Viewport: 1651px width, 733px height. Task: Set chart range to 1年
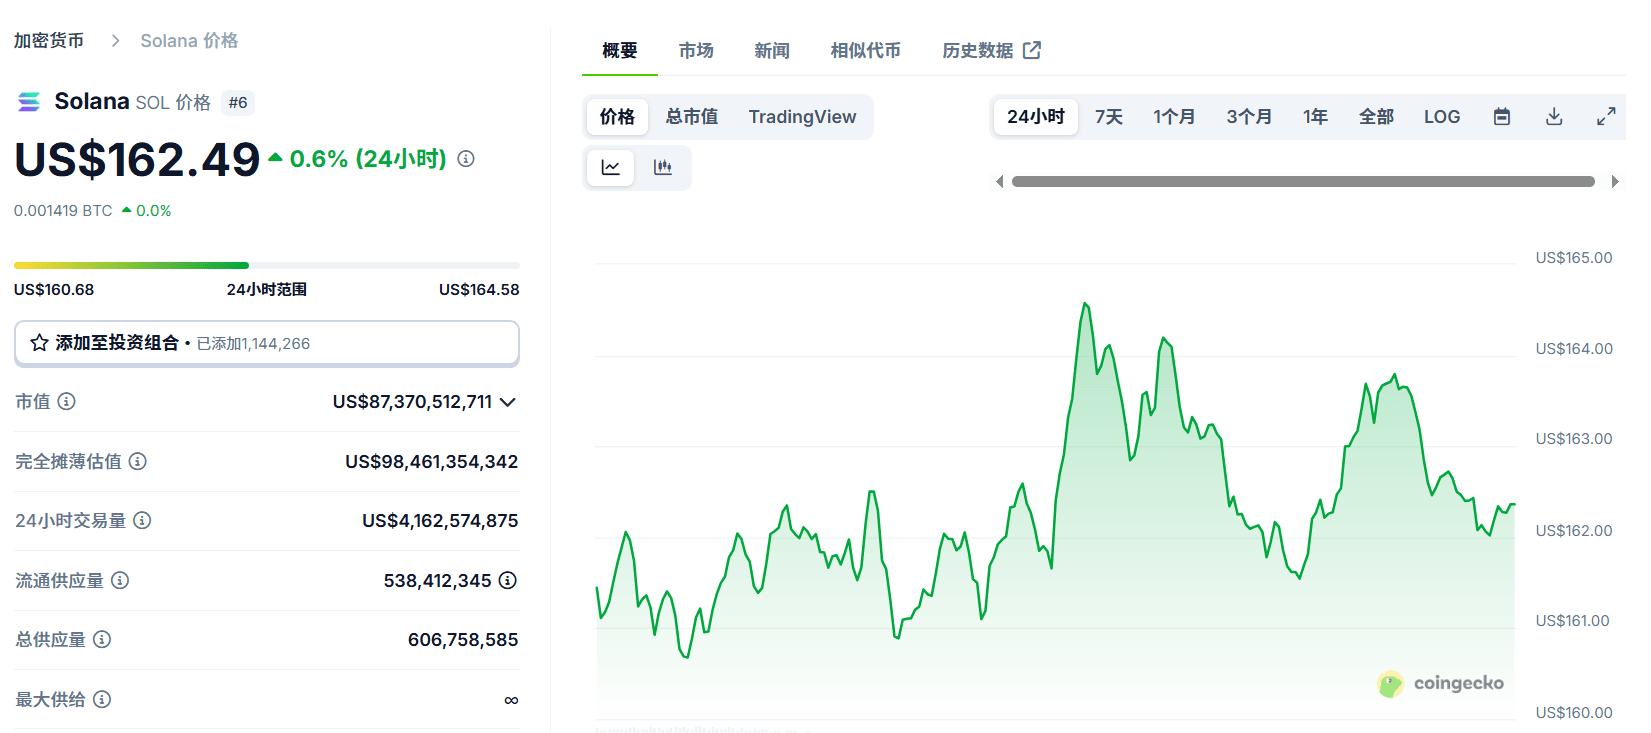1315,117
